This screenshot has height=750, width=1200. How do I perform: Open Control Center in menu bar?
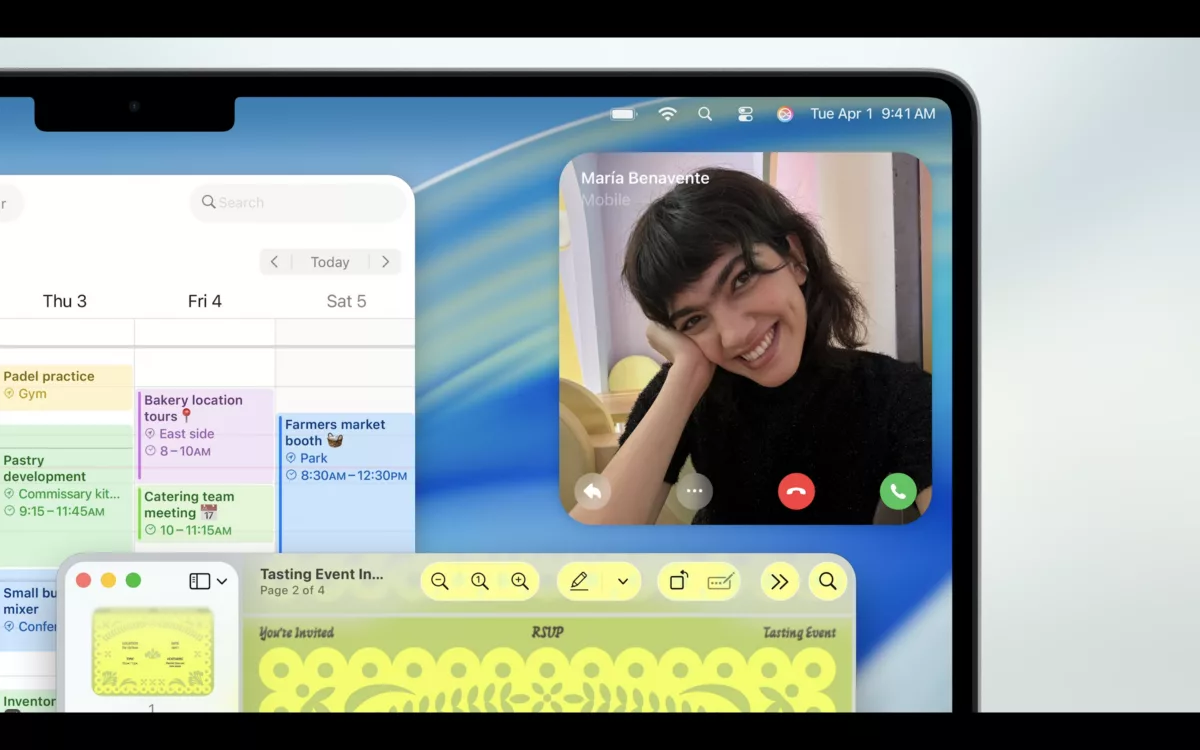point(745,114)
